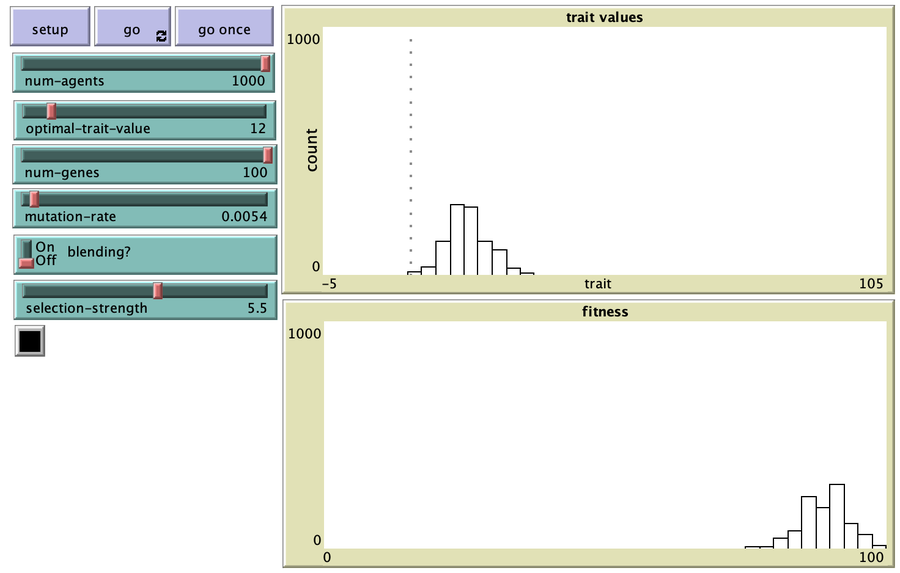The width and height of the screenshot is (900, 573).
Task: Click the 105 x-axis maximum in trait plot
Action: coord(871,283)
